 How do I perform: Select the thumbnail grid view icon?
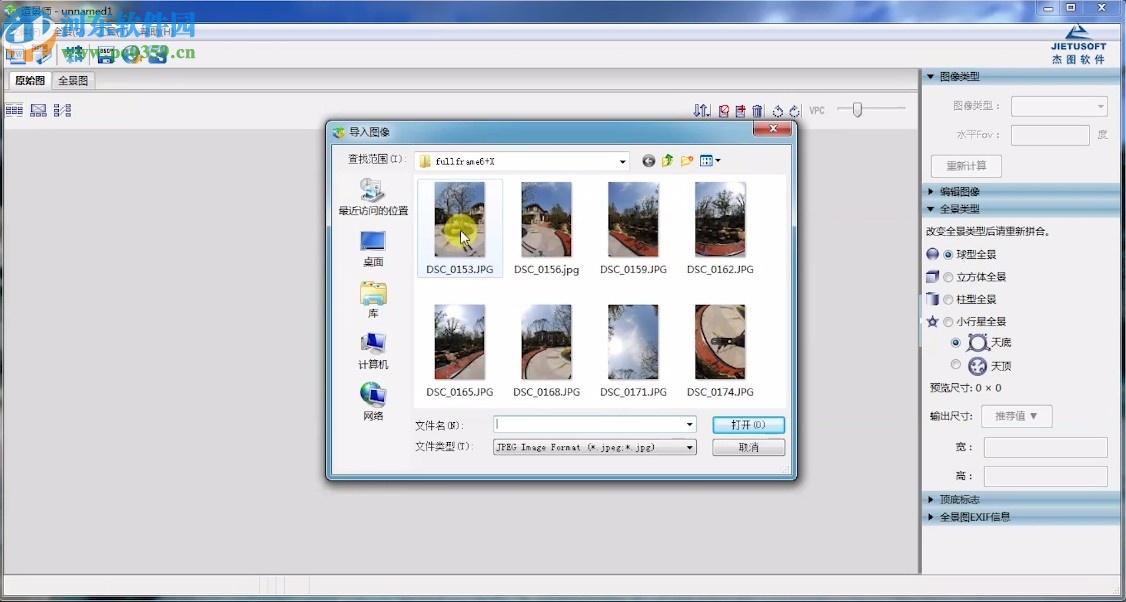point(14,110)
